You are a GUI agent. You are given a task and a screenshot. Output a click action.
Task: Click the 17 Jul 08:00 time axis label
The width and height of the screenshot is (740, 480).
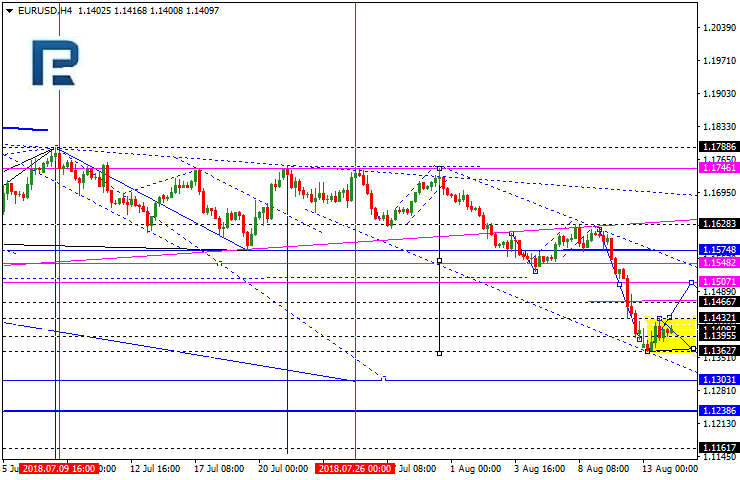click(219, 469)
